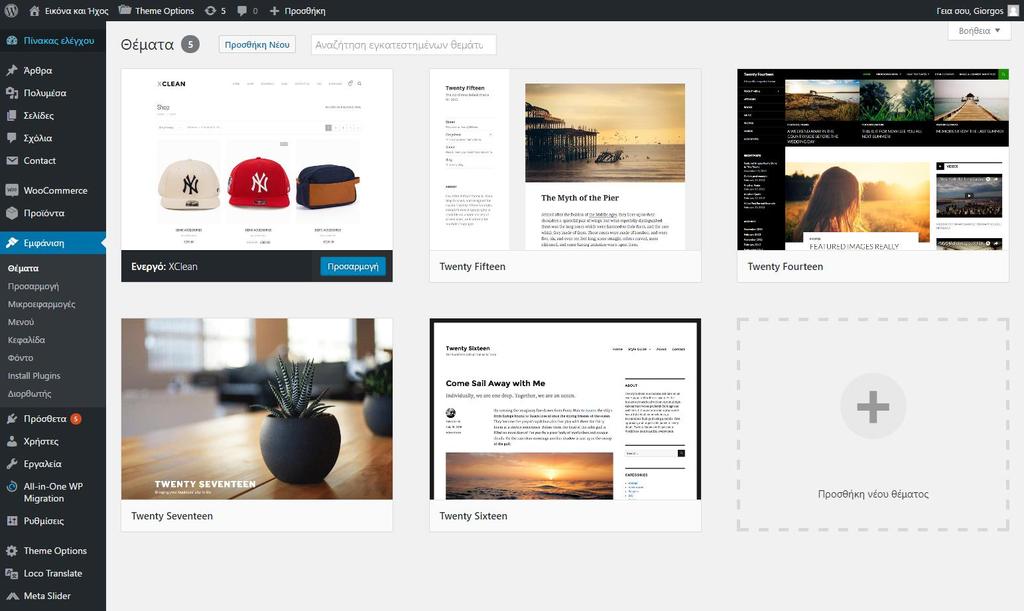Click the pages icon for Σελίδες

[x=12, y=116]
